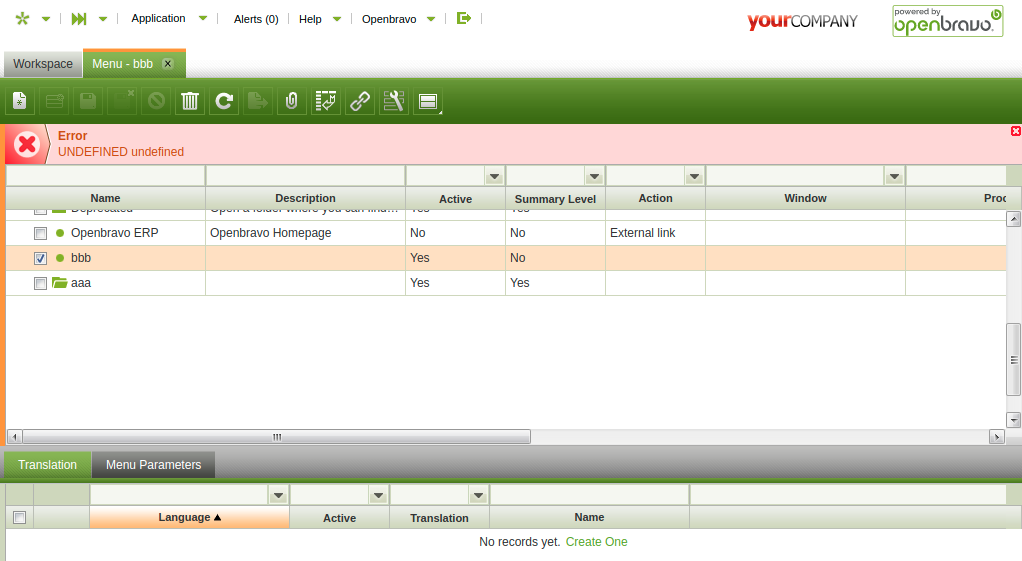This screenshot has height=561, width=1022.
Task: Click the scroll up arrow button
Action: [x=1014, y=219]
